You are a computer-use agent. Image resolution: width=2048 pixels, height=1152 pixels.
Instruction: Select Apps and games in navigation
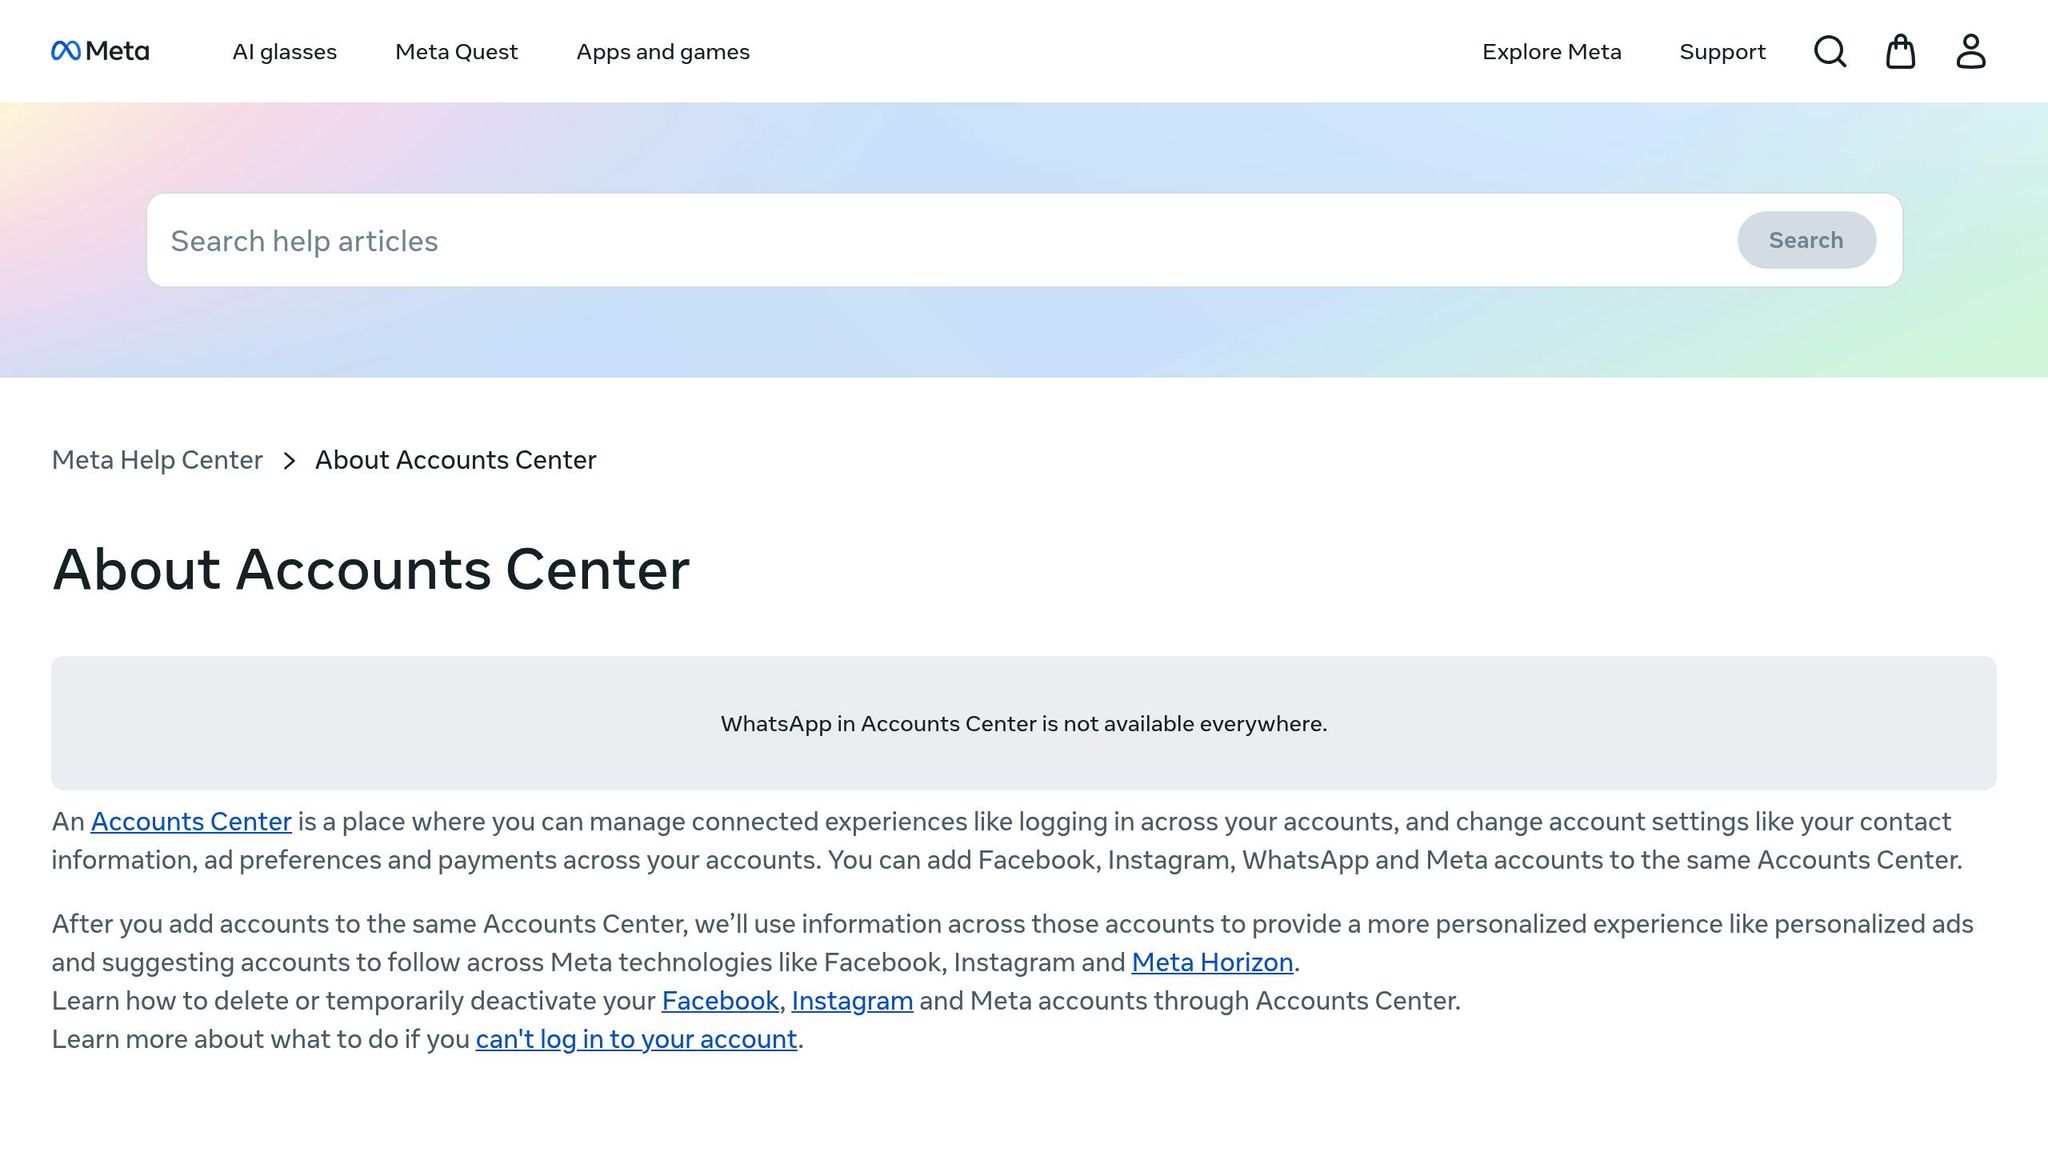(x=662, y=51)
